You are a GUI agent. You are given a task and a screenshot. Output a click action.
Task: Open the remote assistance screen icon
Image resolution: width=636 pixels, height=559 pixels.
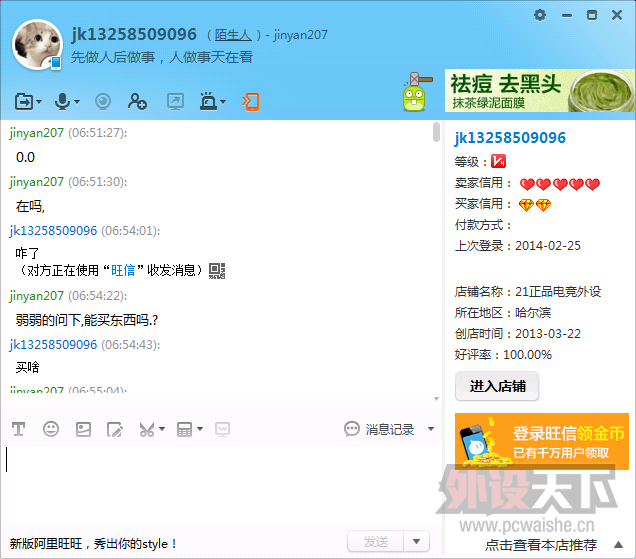(x=175, y=101)
